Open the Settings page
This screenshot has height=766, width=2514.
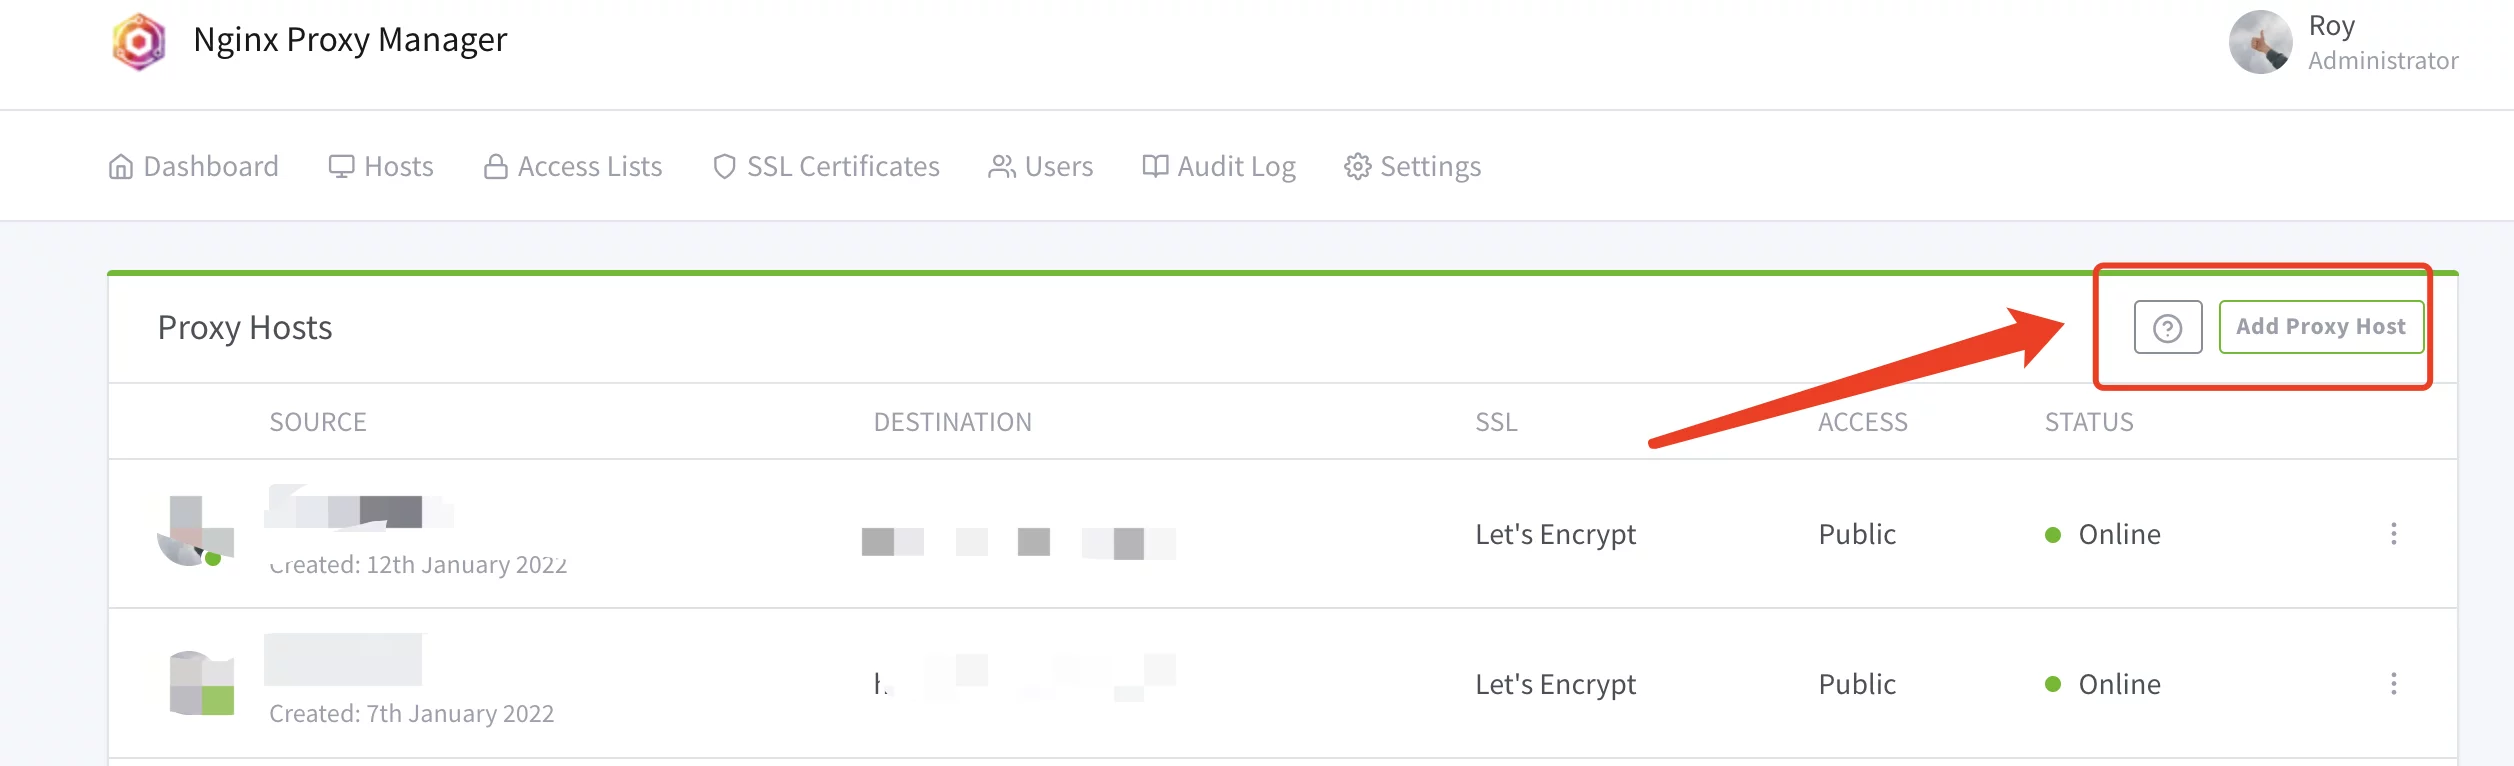pyautogui.click(x=1412, y=166)
